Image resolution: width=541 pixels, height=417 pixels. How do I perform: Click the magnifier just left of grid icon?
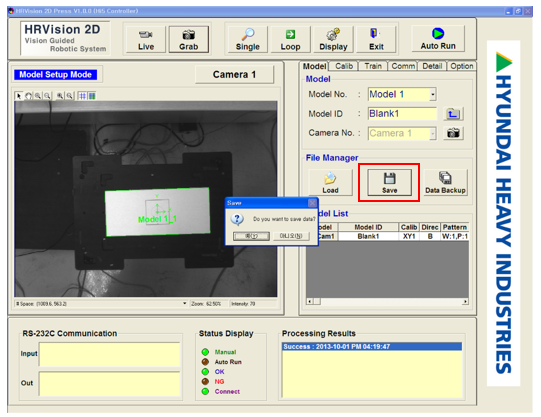point(69,96)
